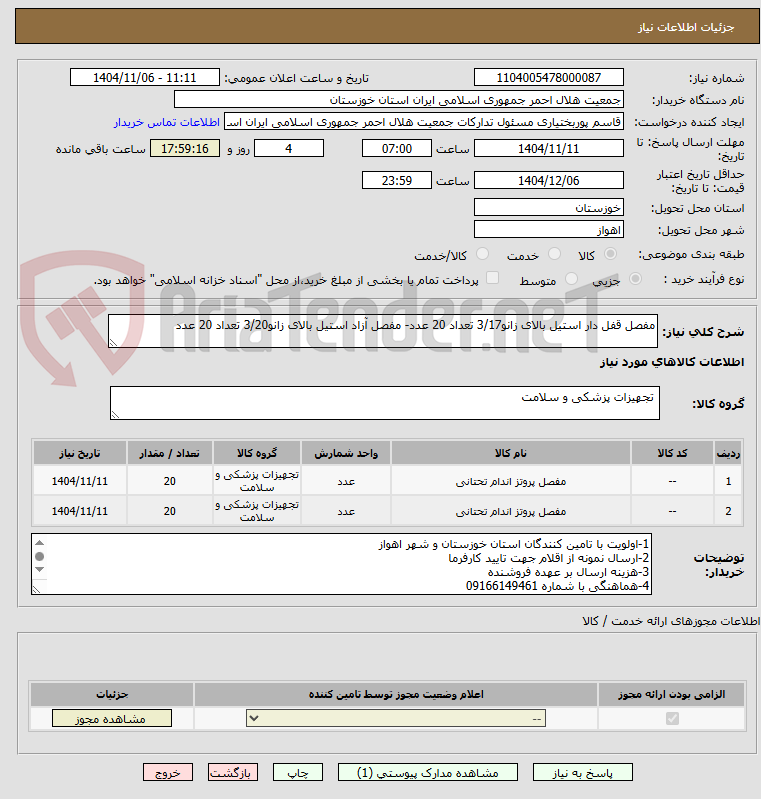Select the 'کالا' radio button
The width and height of the screenshot is (761, 799).
[610, 254]
